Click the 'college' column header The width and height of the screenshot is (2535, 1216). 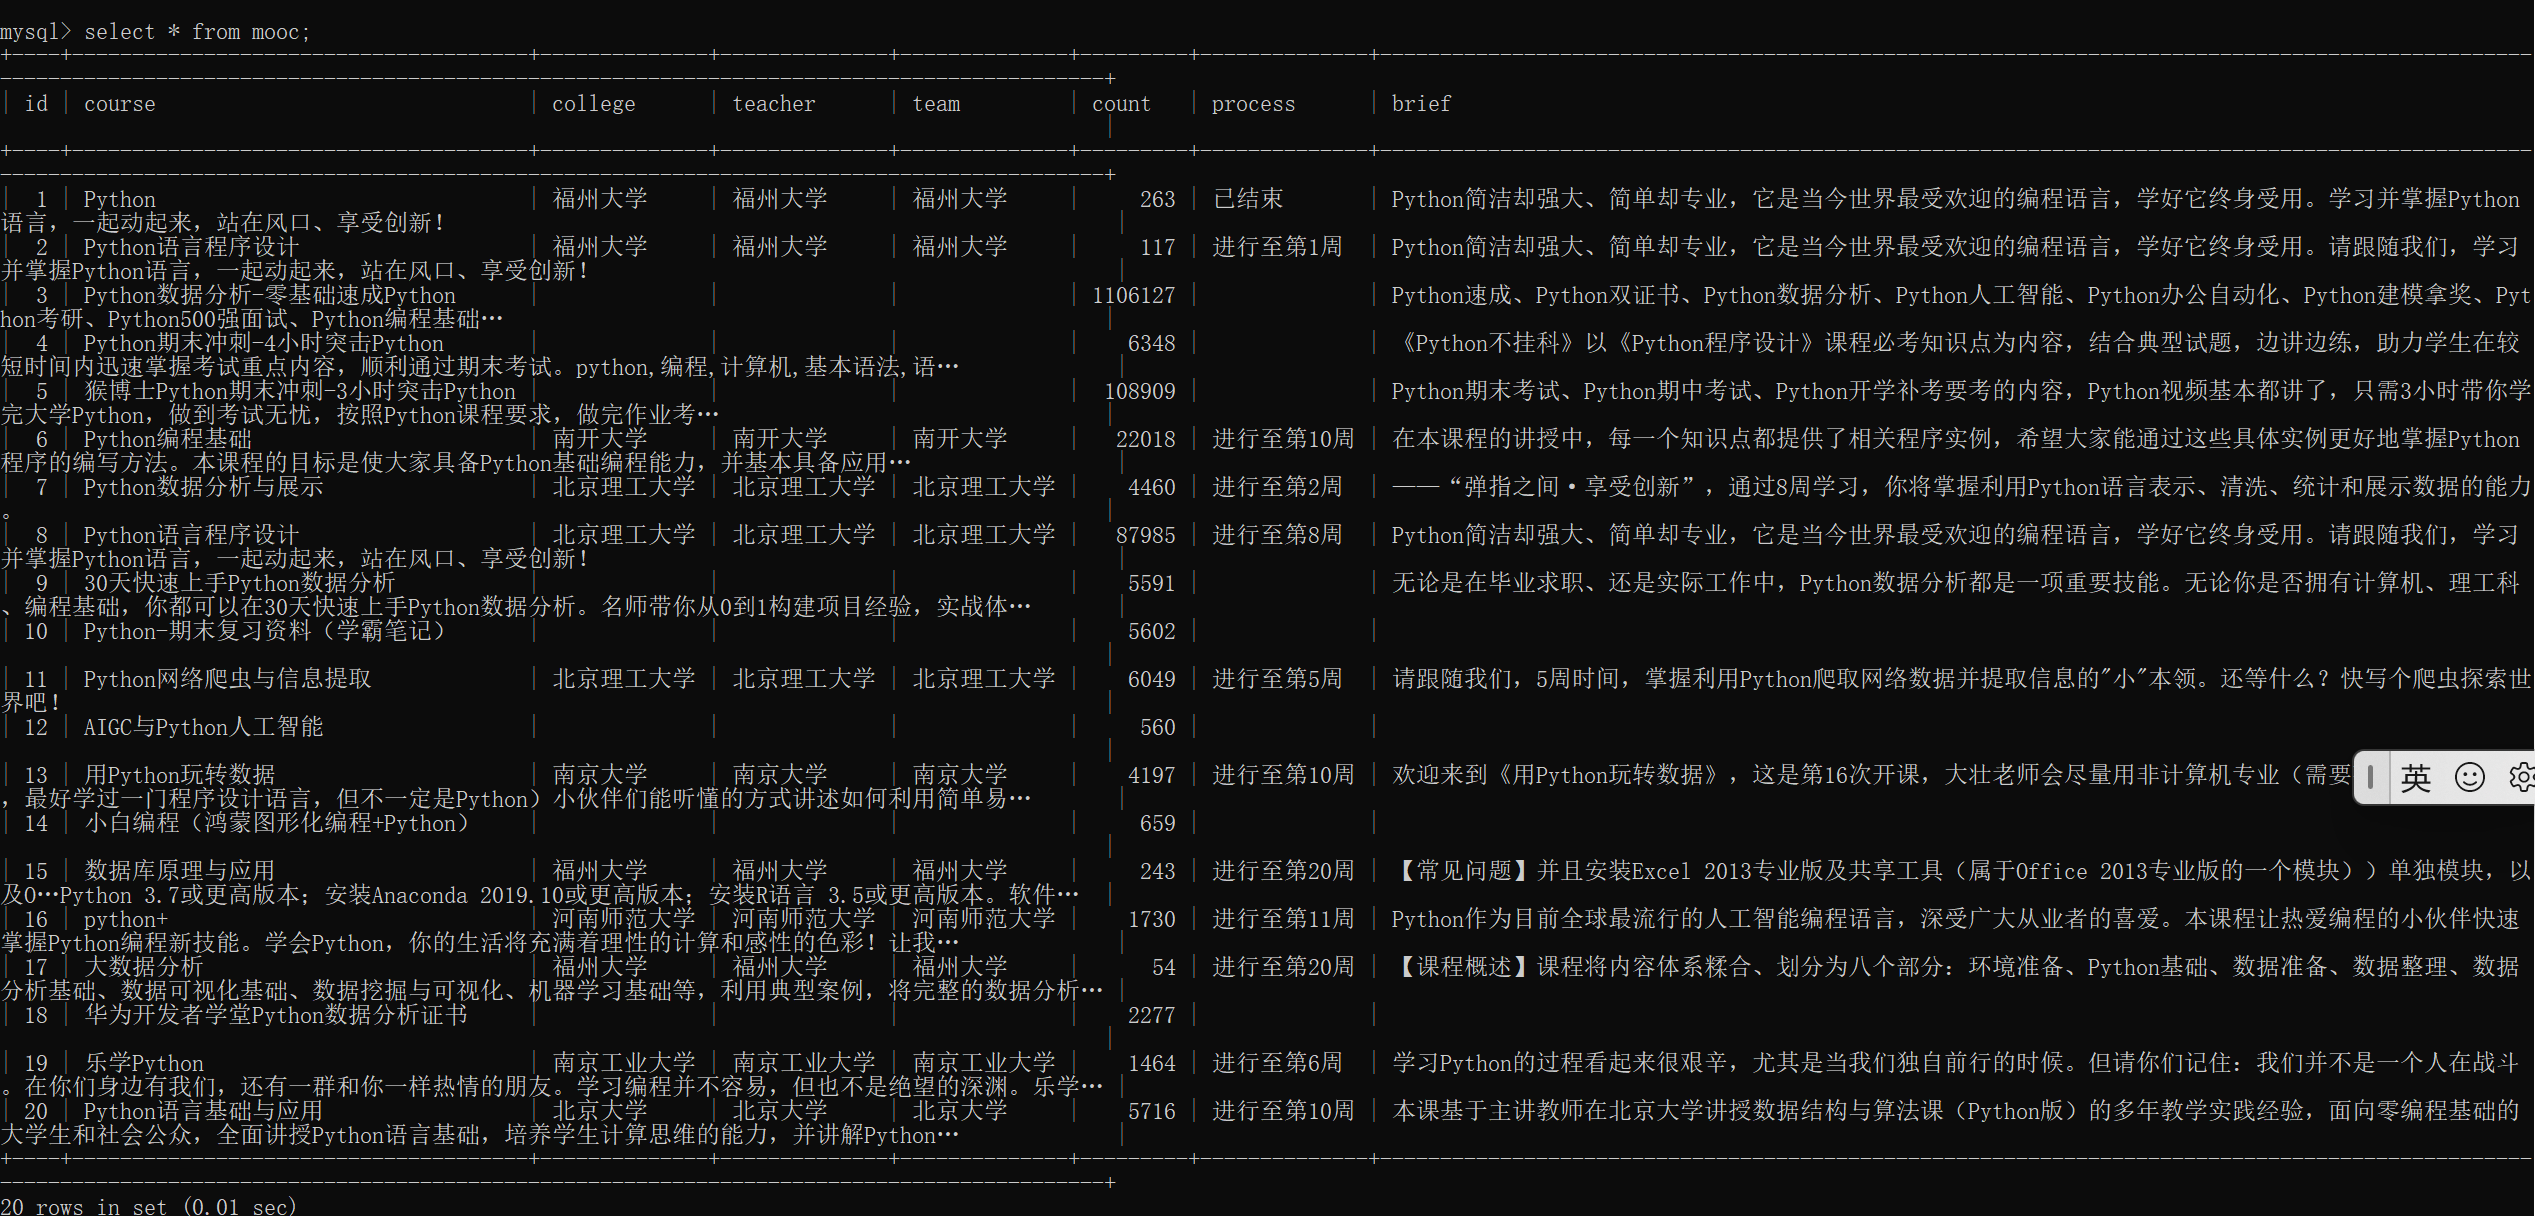tap(593, 104)
